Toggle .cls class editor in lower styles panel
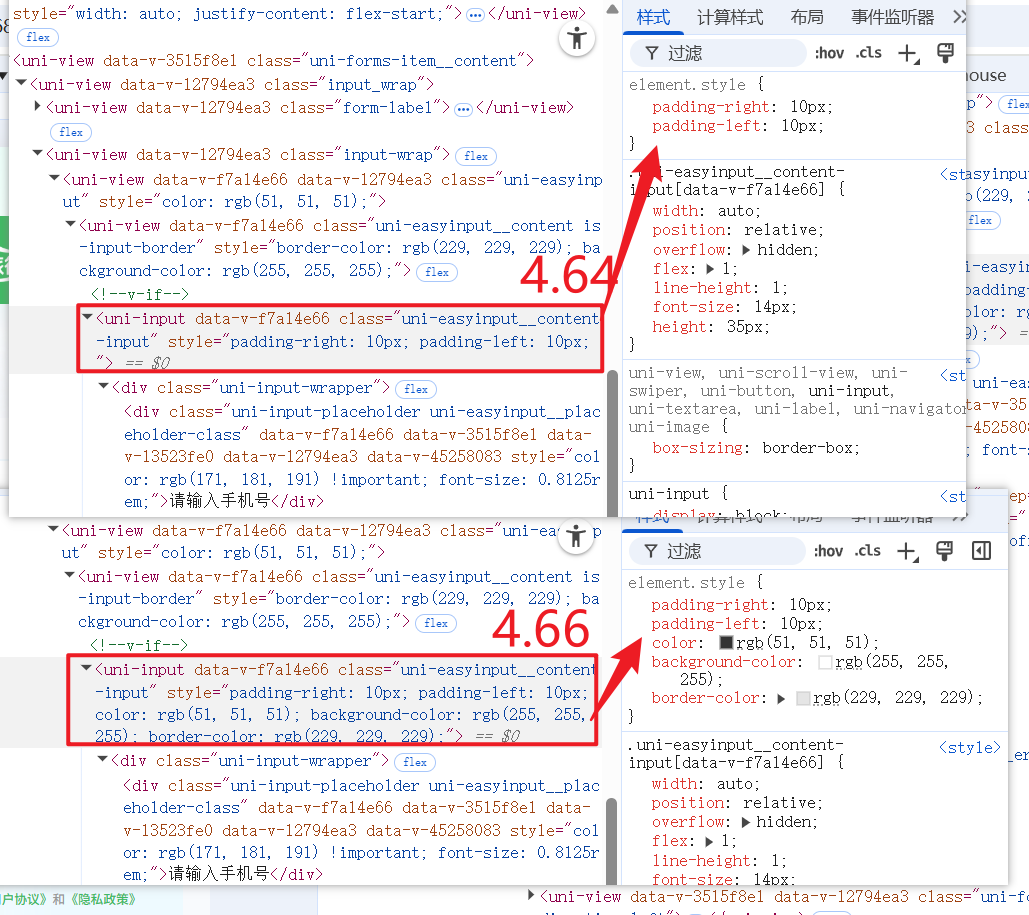Image resolution: width=1029 pixels, height=915 pixels. (x=868, y=551)
